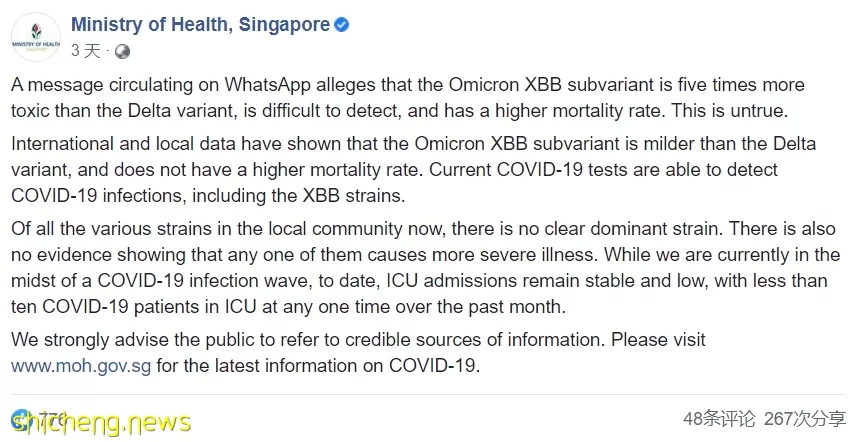
Task: Click the paragraph starting 'We strongly advise'
Action: (x=358, y=352)
